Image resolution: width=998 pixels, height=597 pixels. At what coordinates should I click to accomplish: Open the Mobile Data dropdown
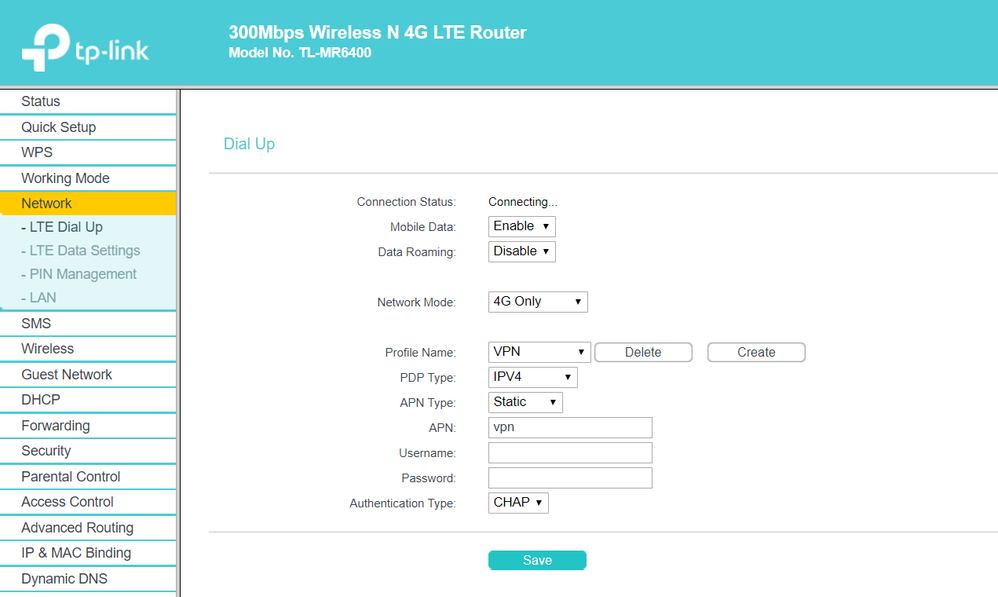(521, 226)
